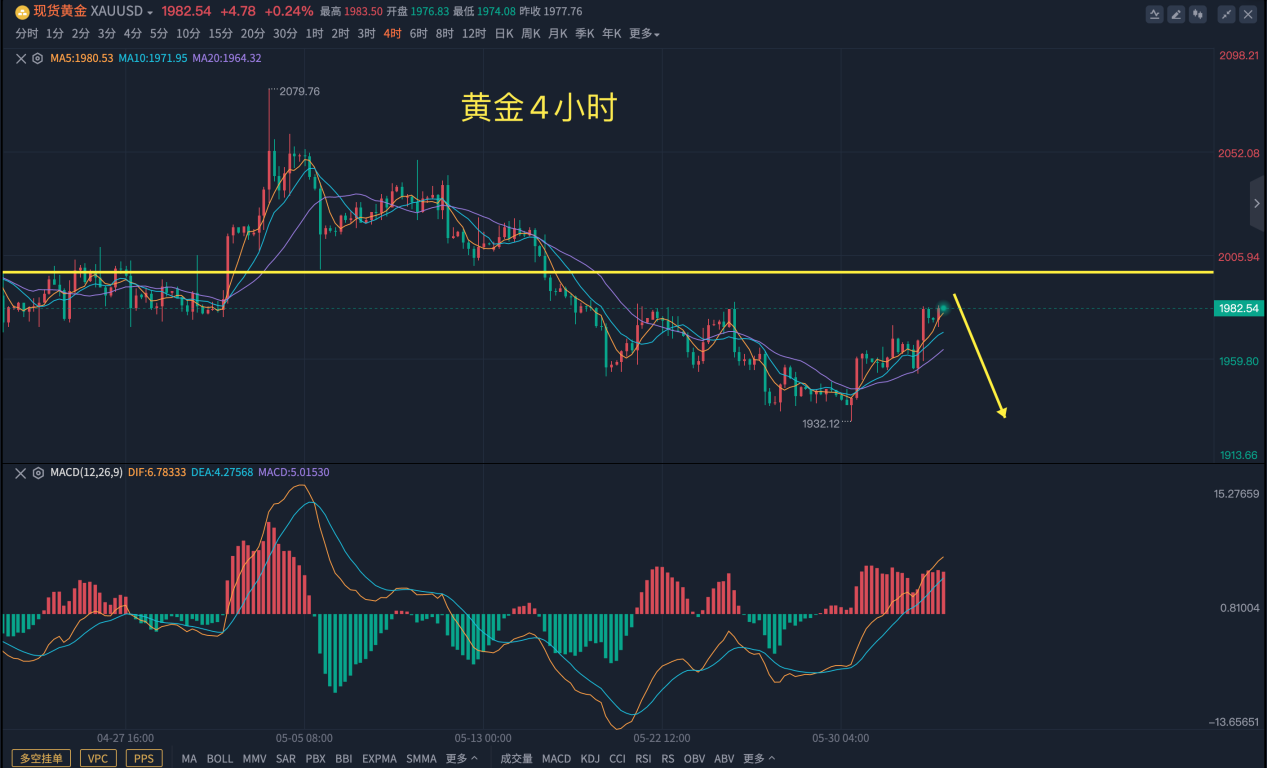Toggle the VPC indicator button
This screenshot has height=768, width=1267.
pos(98,758)
